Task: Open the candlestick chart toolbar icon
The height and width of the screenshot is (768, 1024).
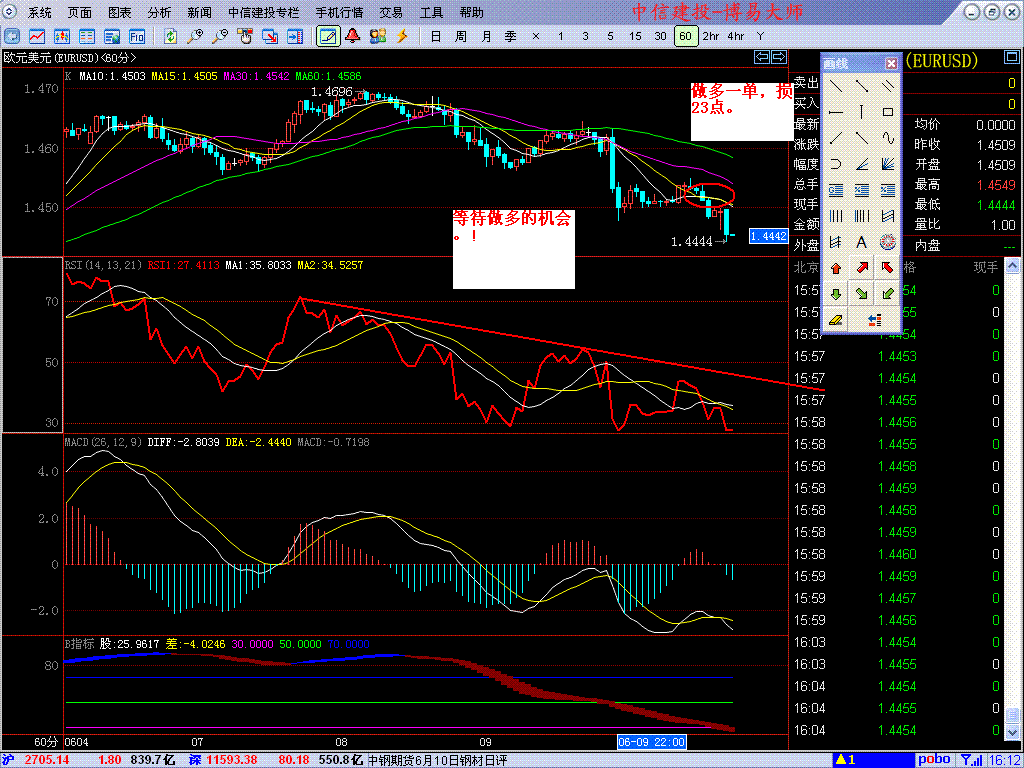Action: (x=62, y=36)
